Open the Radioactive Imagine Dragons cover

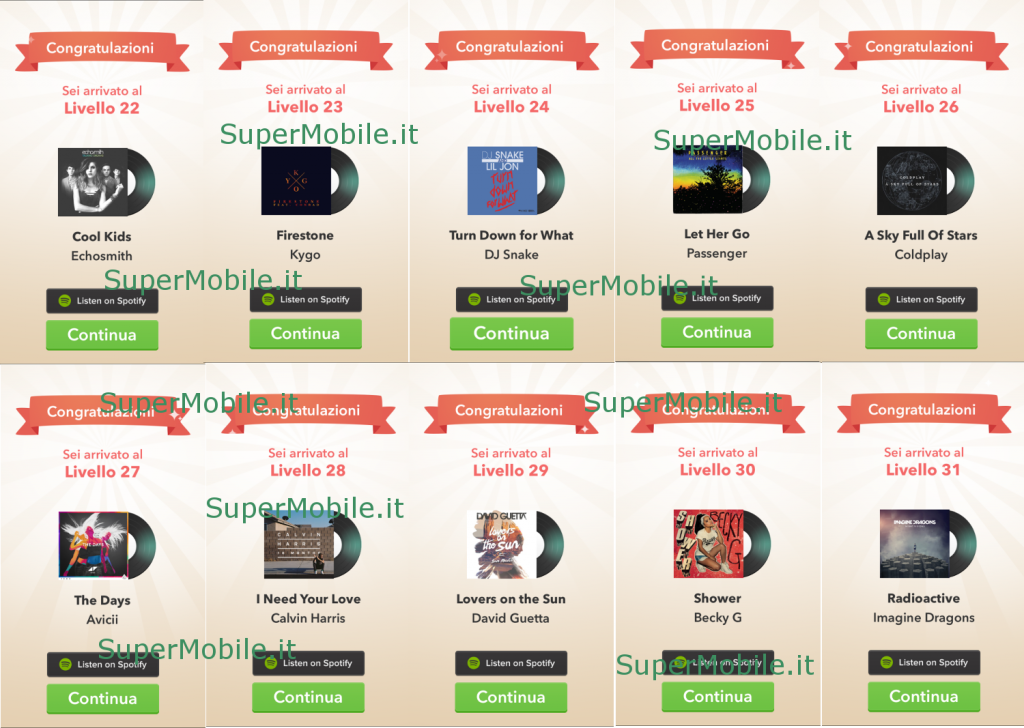[x=915, y=544]
